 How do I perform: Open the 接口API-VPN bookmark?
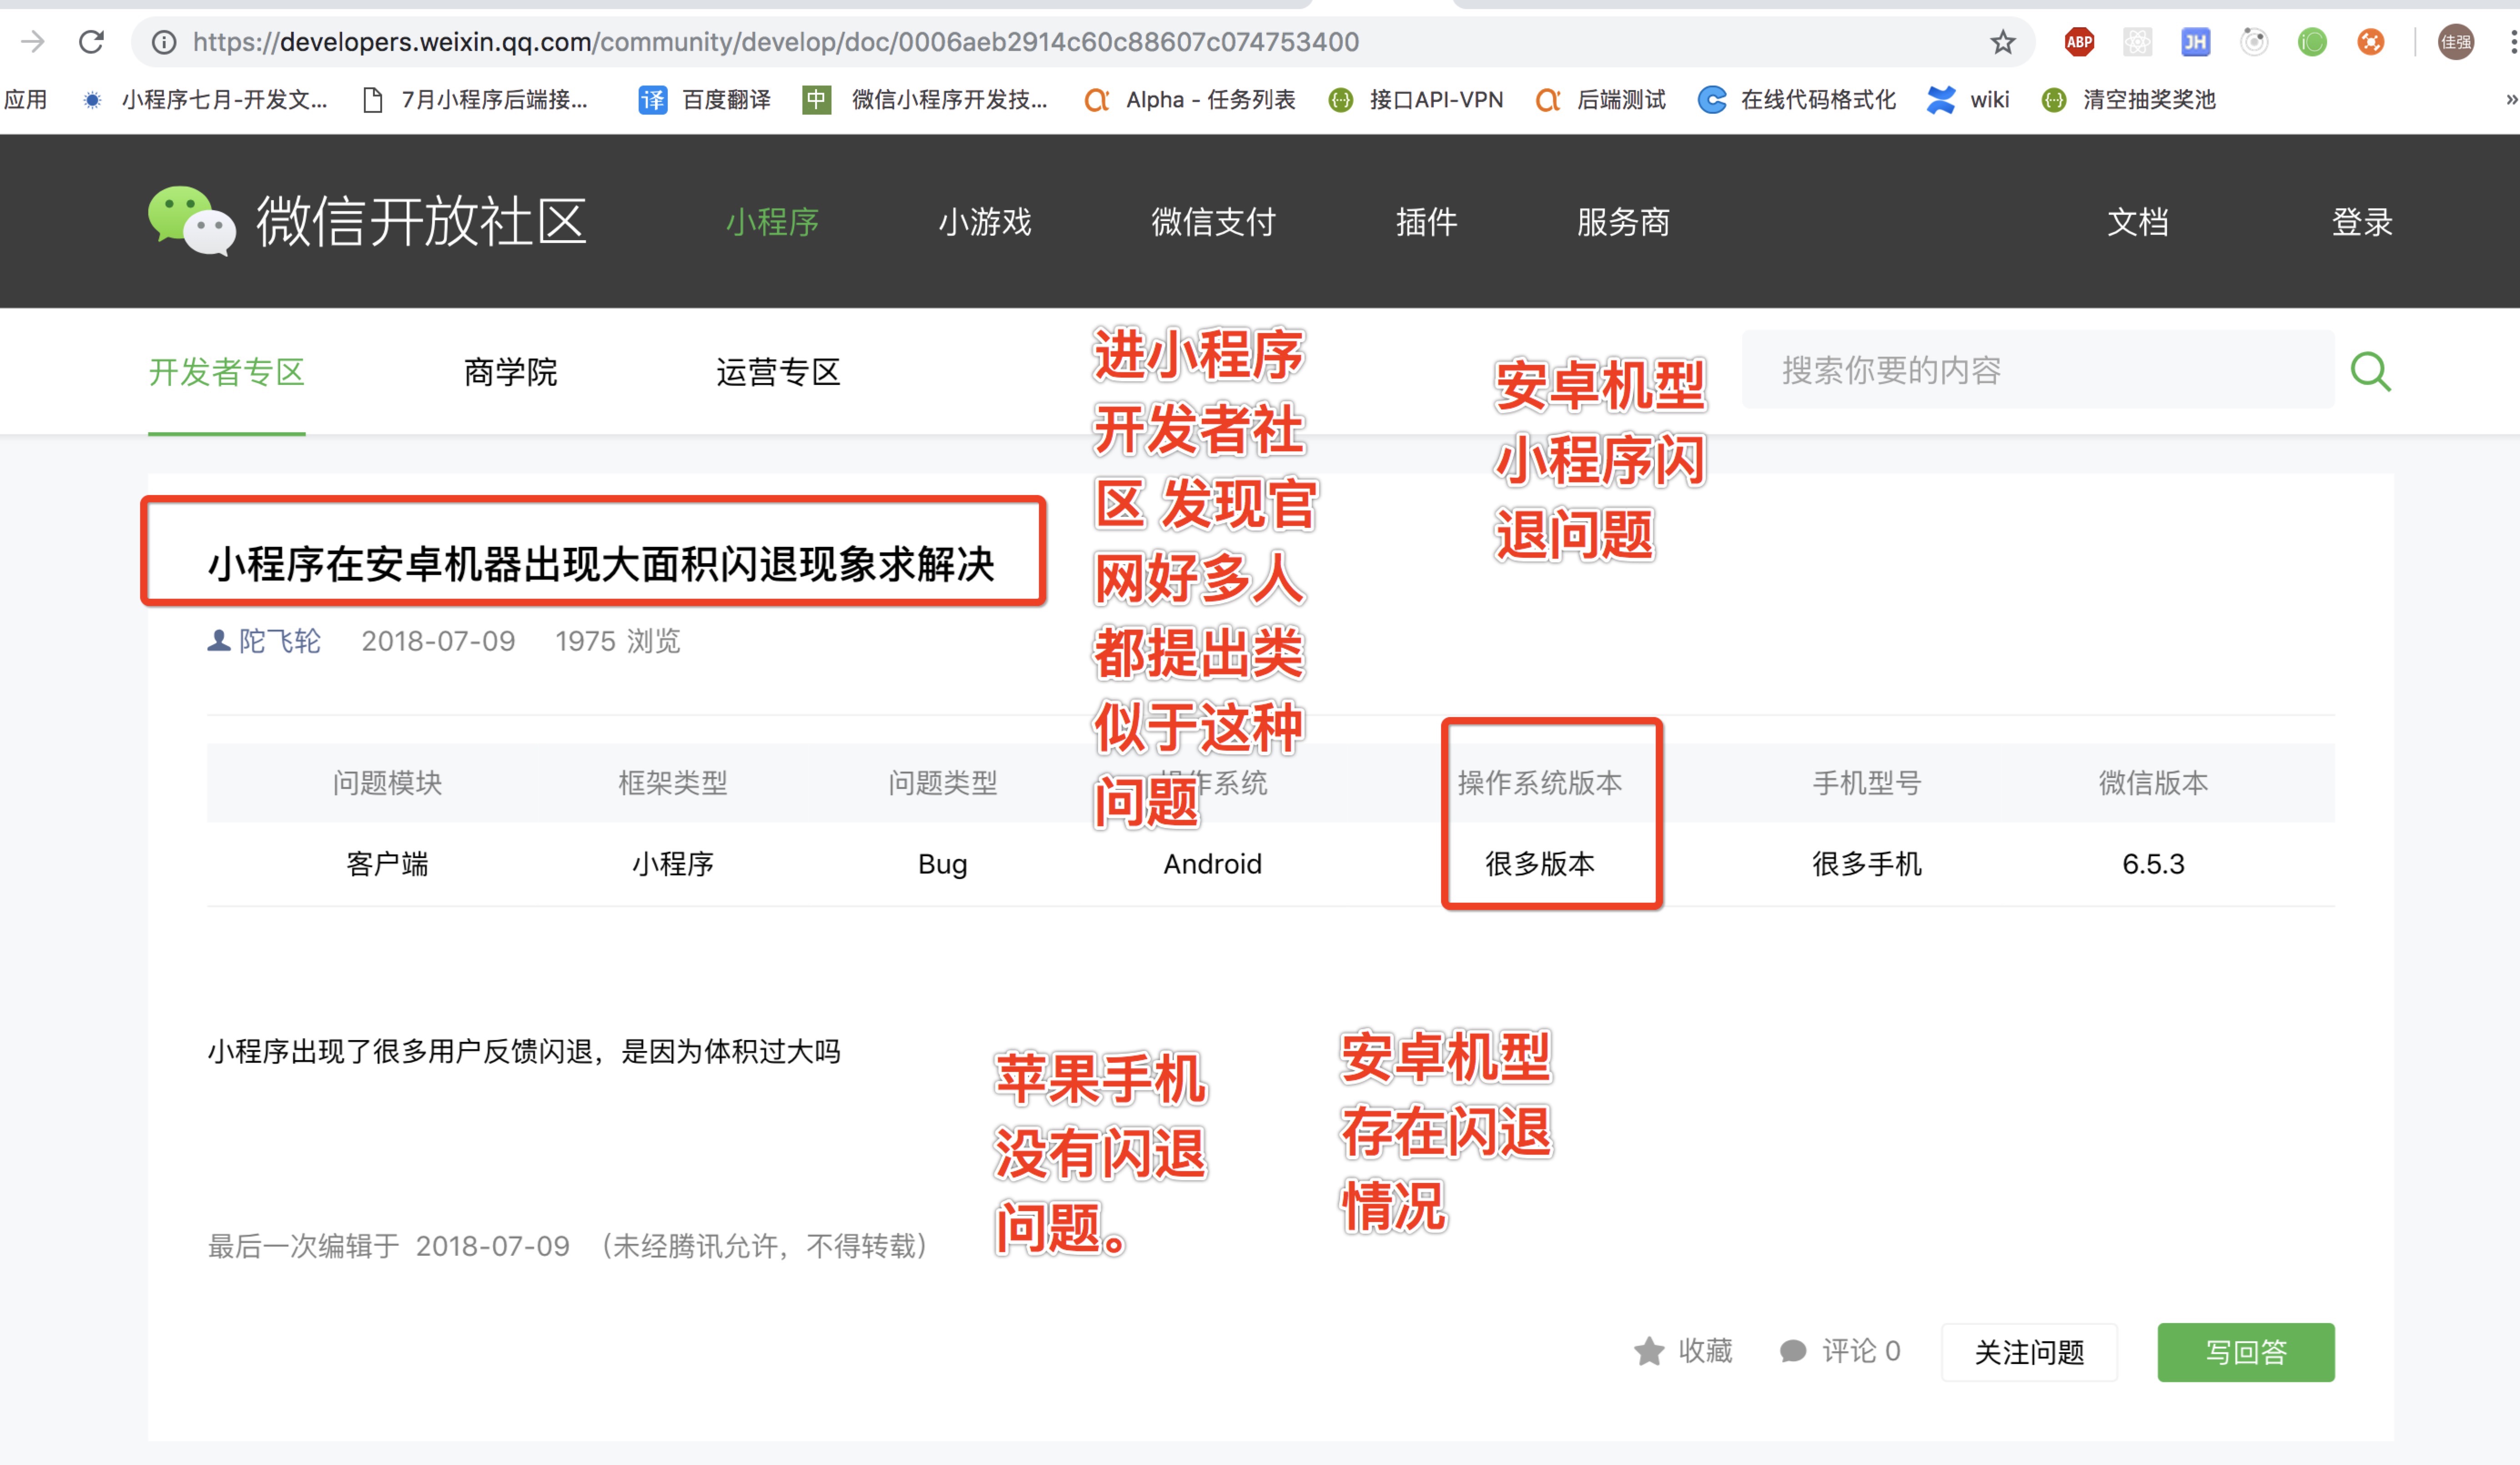click(x=1416, y=99)
